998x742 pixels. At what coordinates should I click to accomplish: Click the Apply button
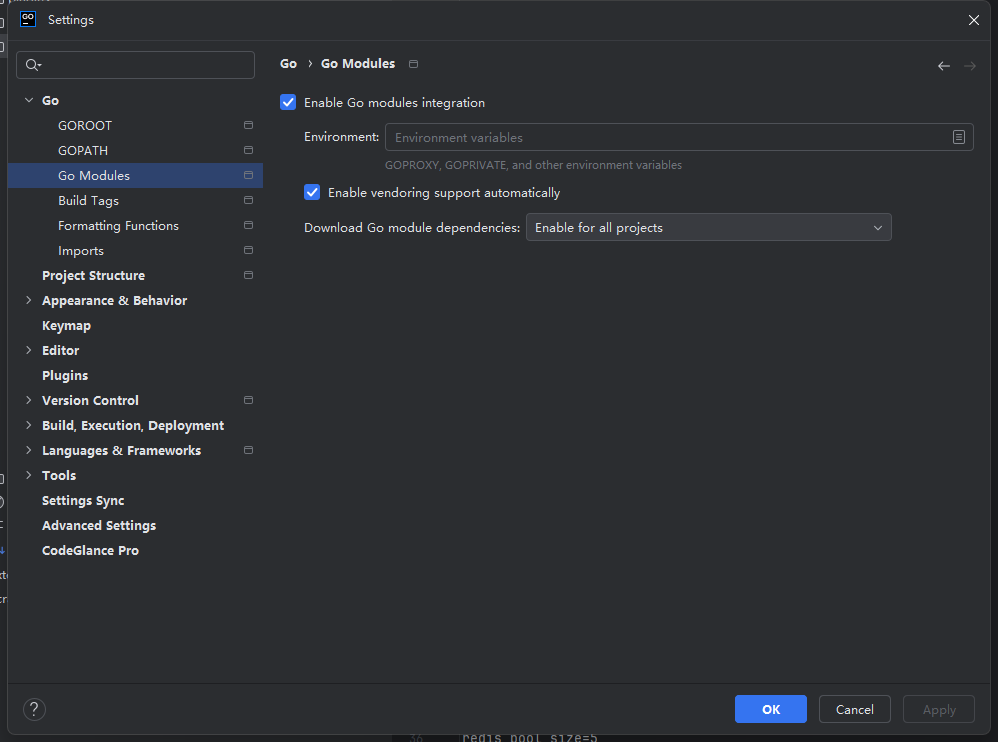[x=939, y=709]
